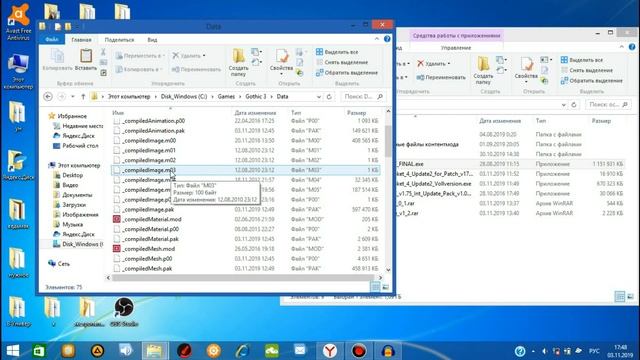Click the cut scissors icon in clipboard group
This screenshot has width=640, height=360.
pos(103,52)
